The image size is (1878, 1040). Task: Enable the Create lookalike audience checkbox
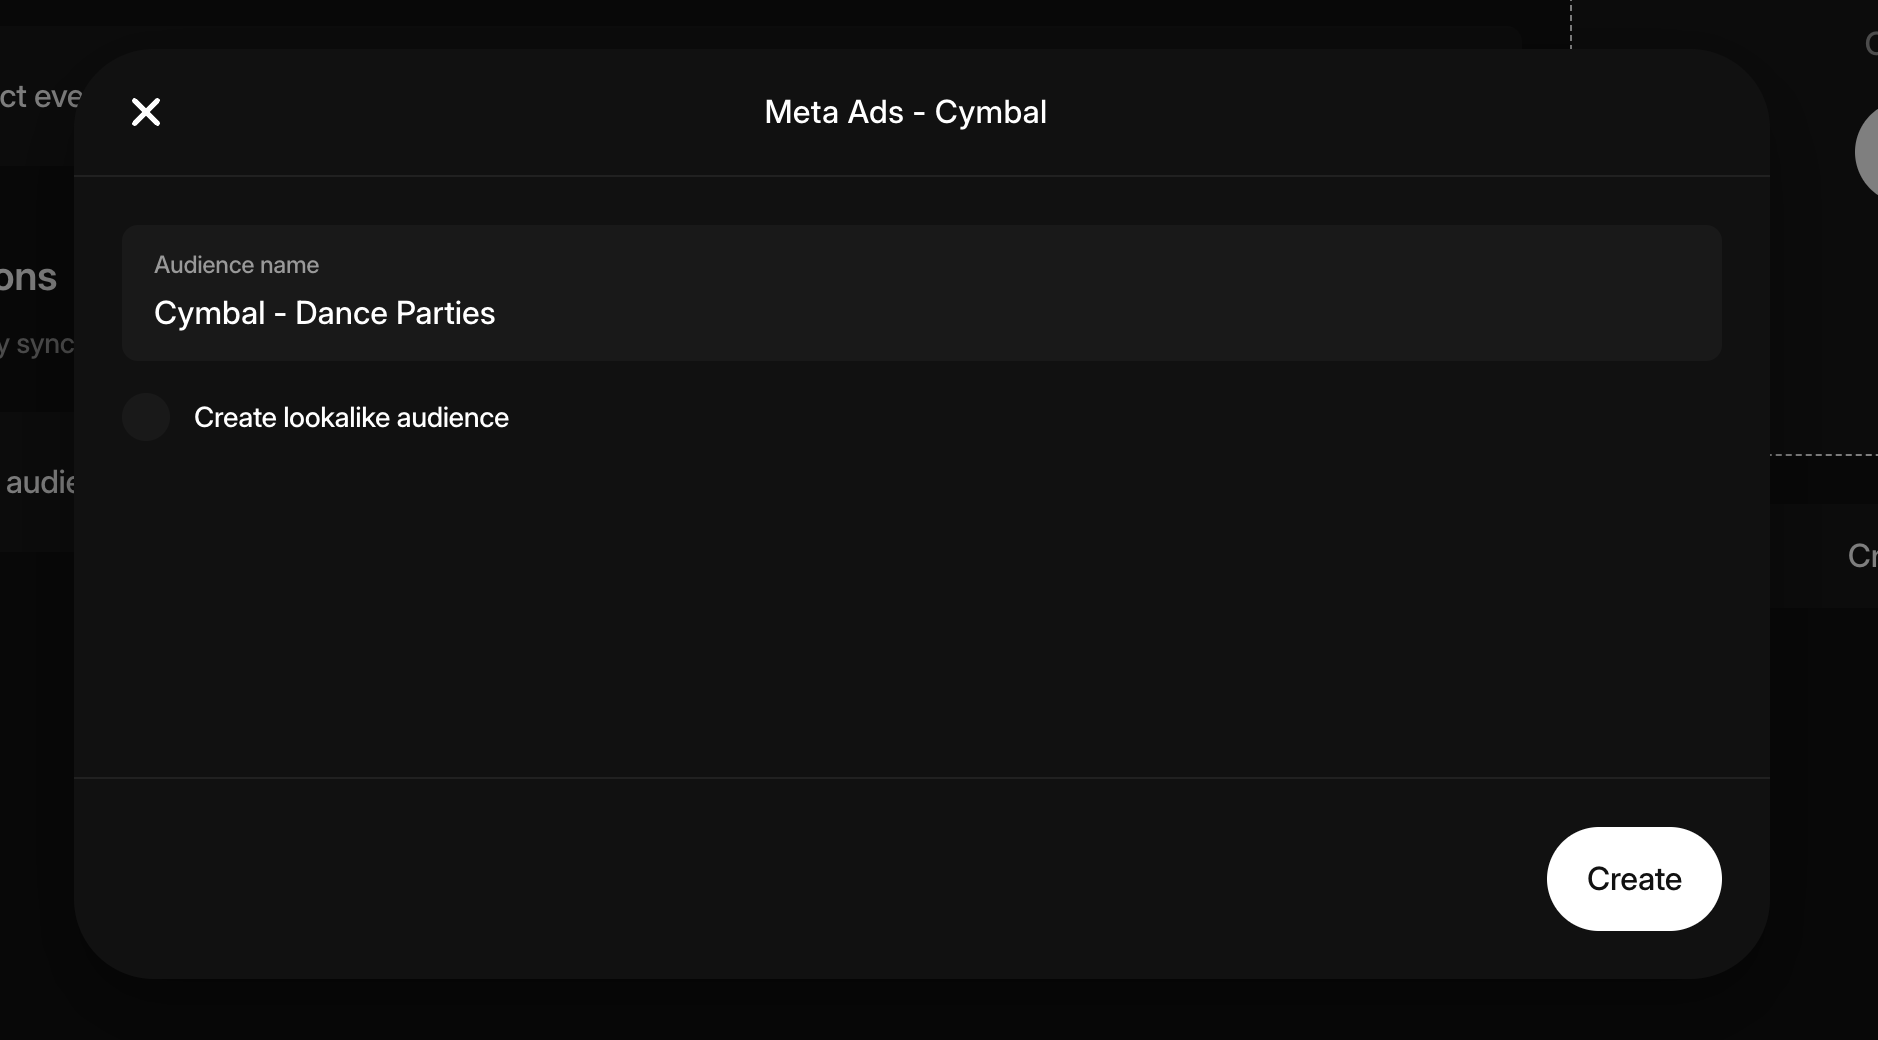[x=146, y=417]
